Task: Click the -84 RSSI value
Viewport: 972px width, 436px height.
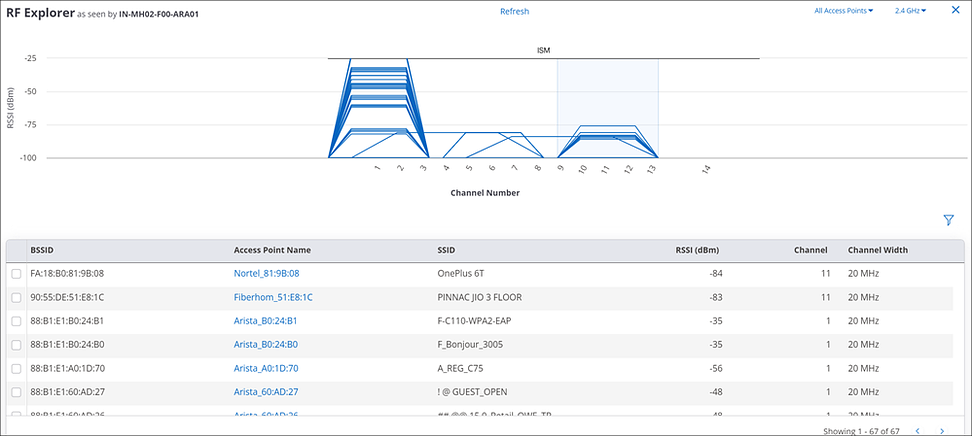Action: click(x=716, y=273)
